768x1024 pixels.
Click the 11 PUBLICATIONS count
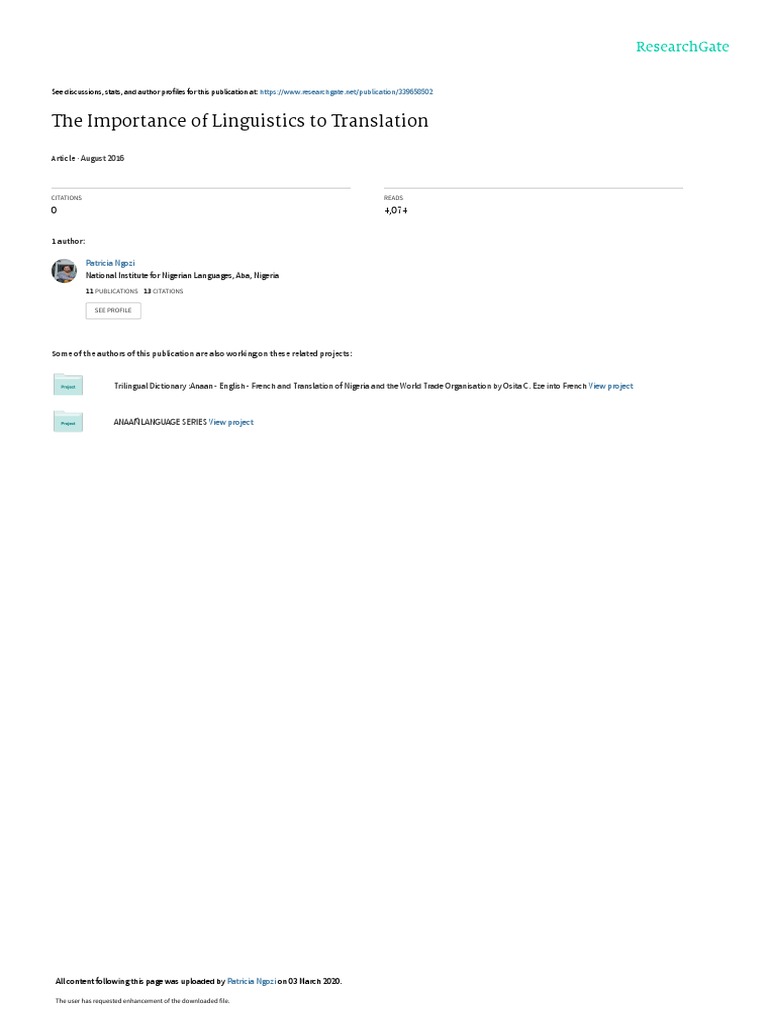[112, 291]
